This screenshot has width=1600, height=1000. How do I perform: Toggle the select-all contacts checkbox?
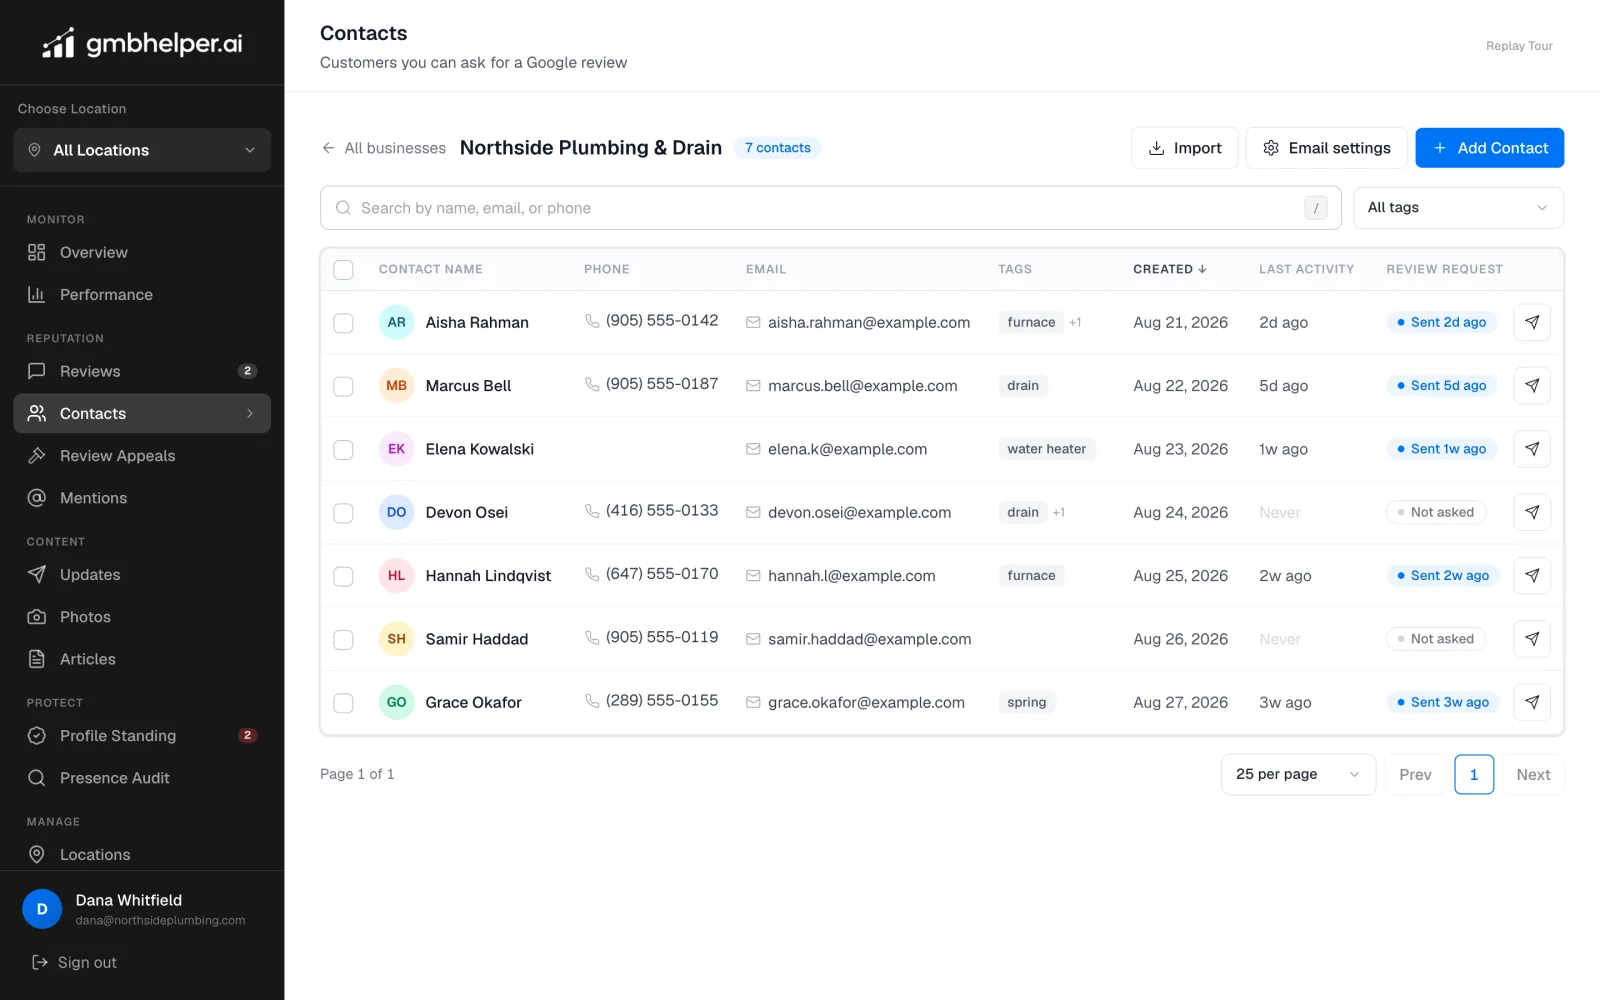pos(343,269)
